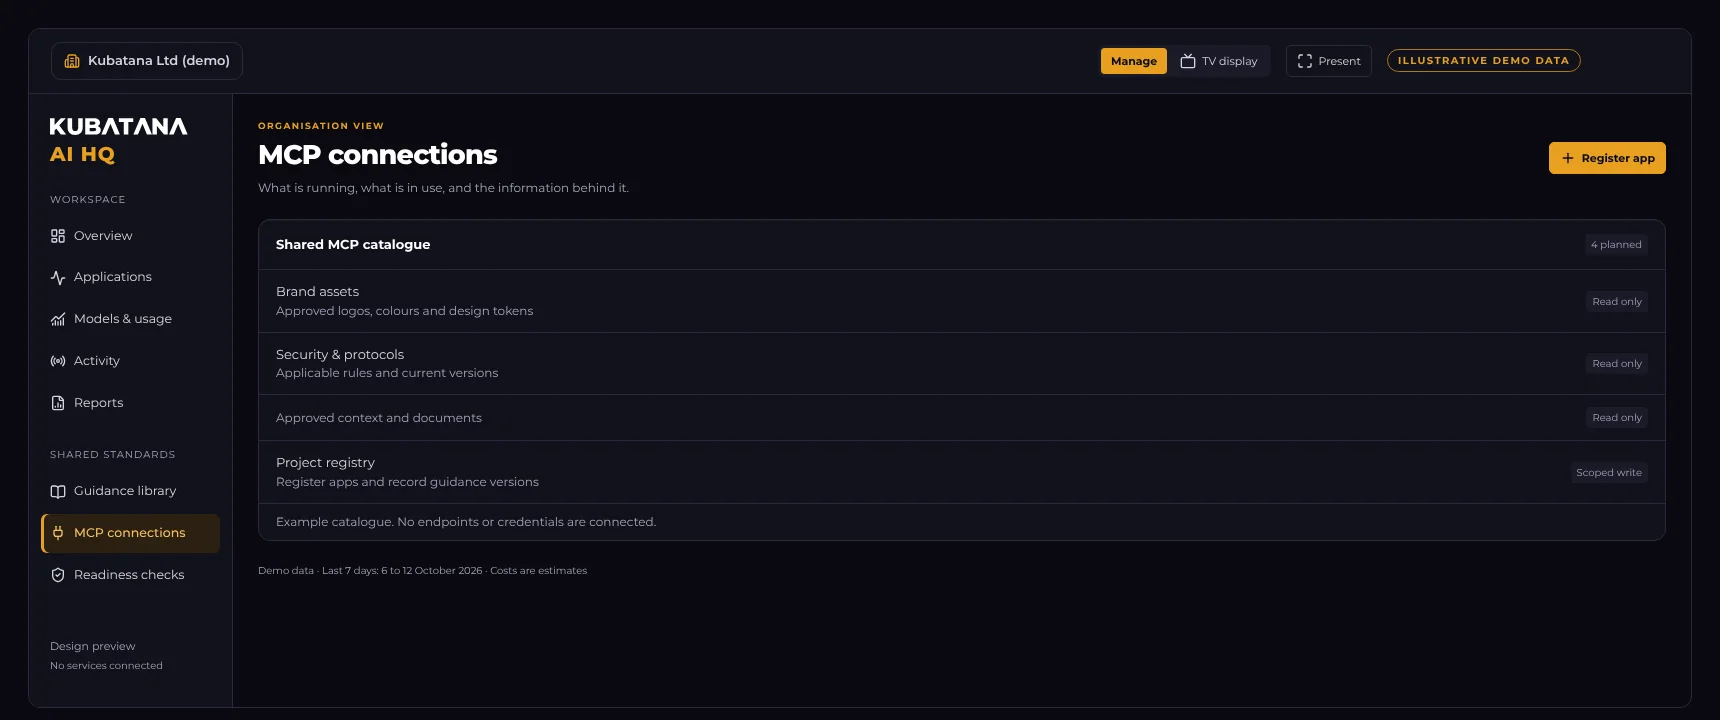Click the Demo data date range footer
Screen dimensions: 1720x720
(x=422, y=571)
